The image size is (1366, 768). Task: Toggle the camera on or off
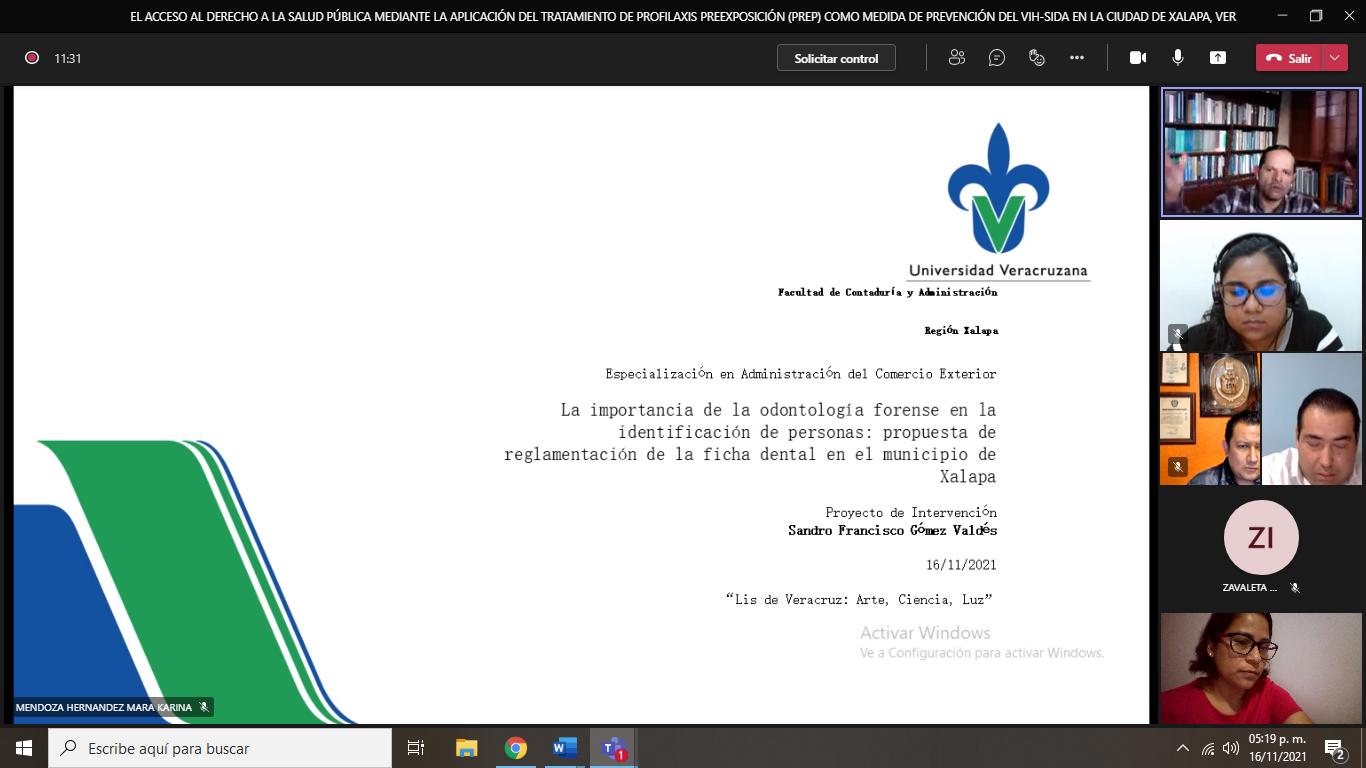coord(1138,58)
